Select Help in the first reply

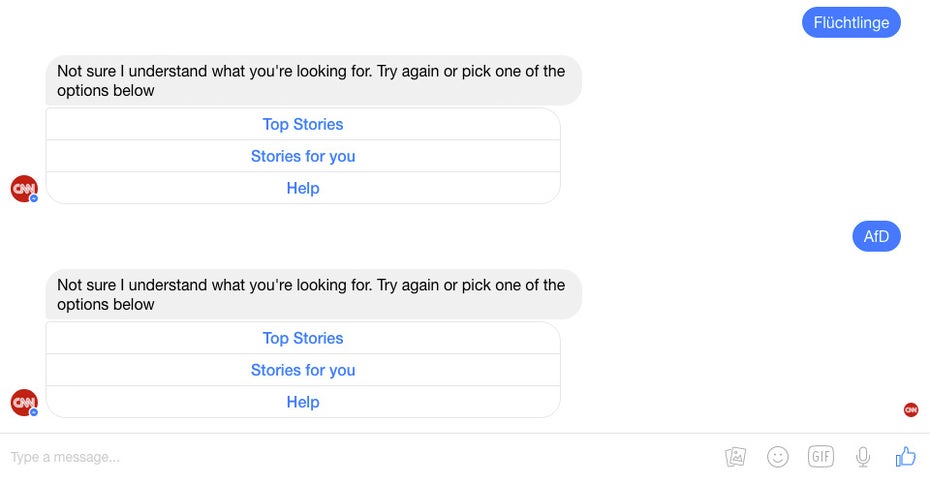tap(303, 188)
